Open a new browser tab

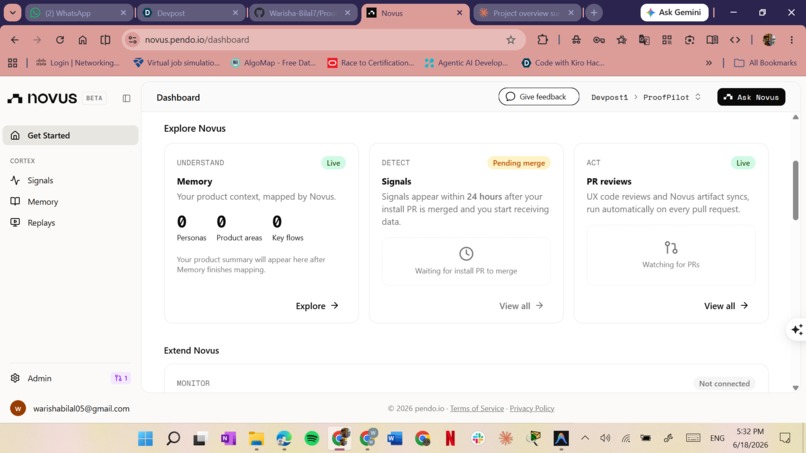[x=594, y=13]
